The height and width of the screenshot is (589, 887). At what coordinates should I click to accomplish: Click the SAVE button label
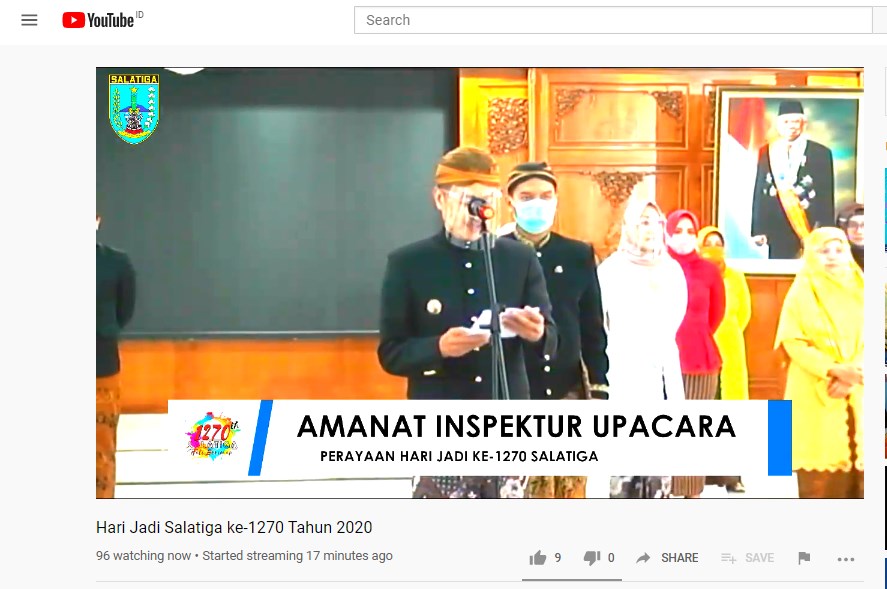pos(759,558)
